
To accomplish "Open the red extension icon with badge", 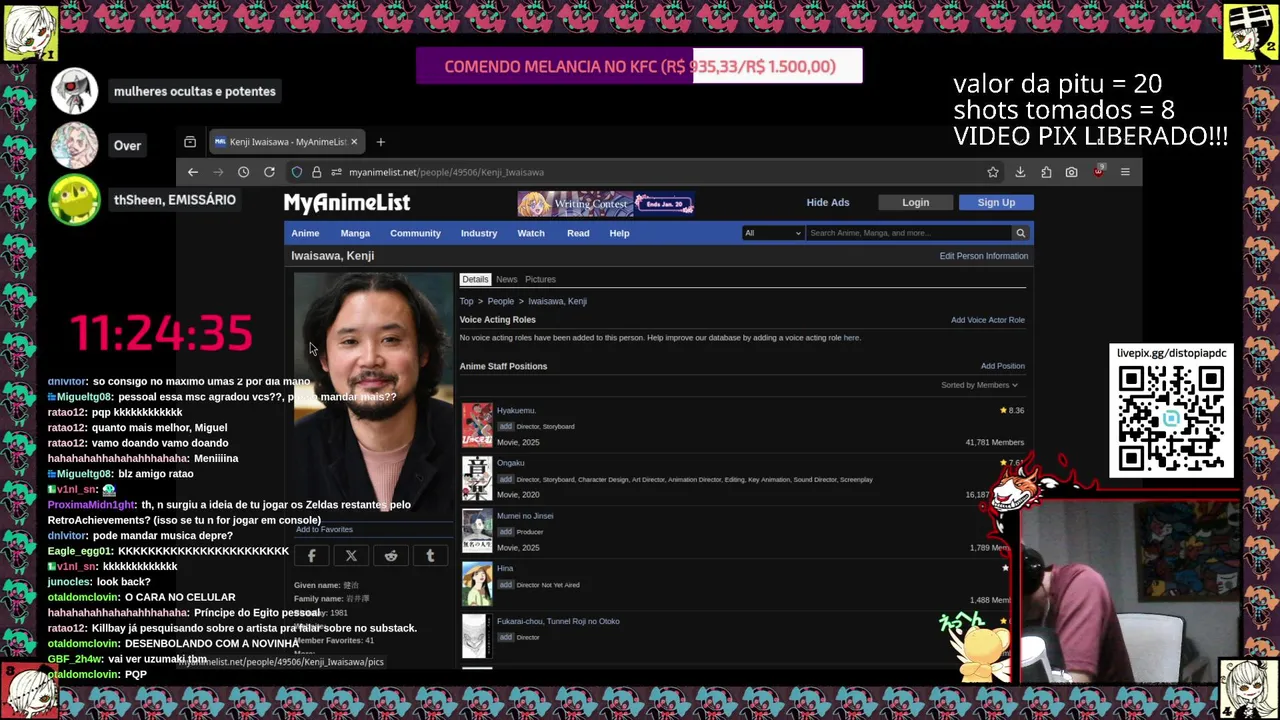I will point(1098,172).
